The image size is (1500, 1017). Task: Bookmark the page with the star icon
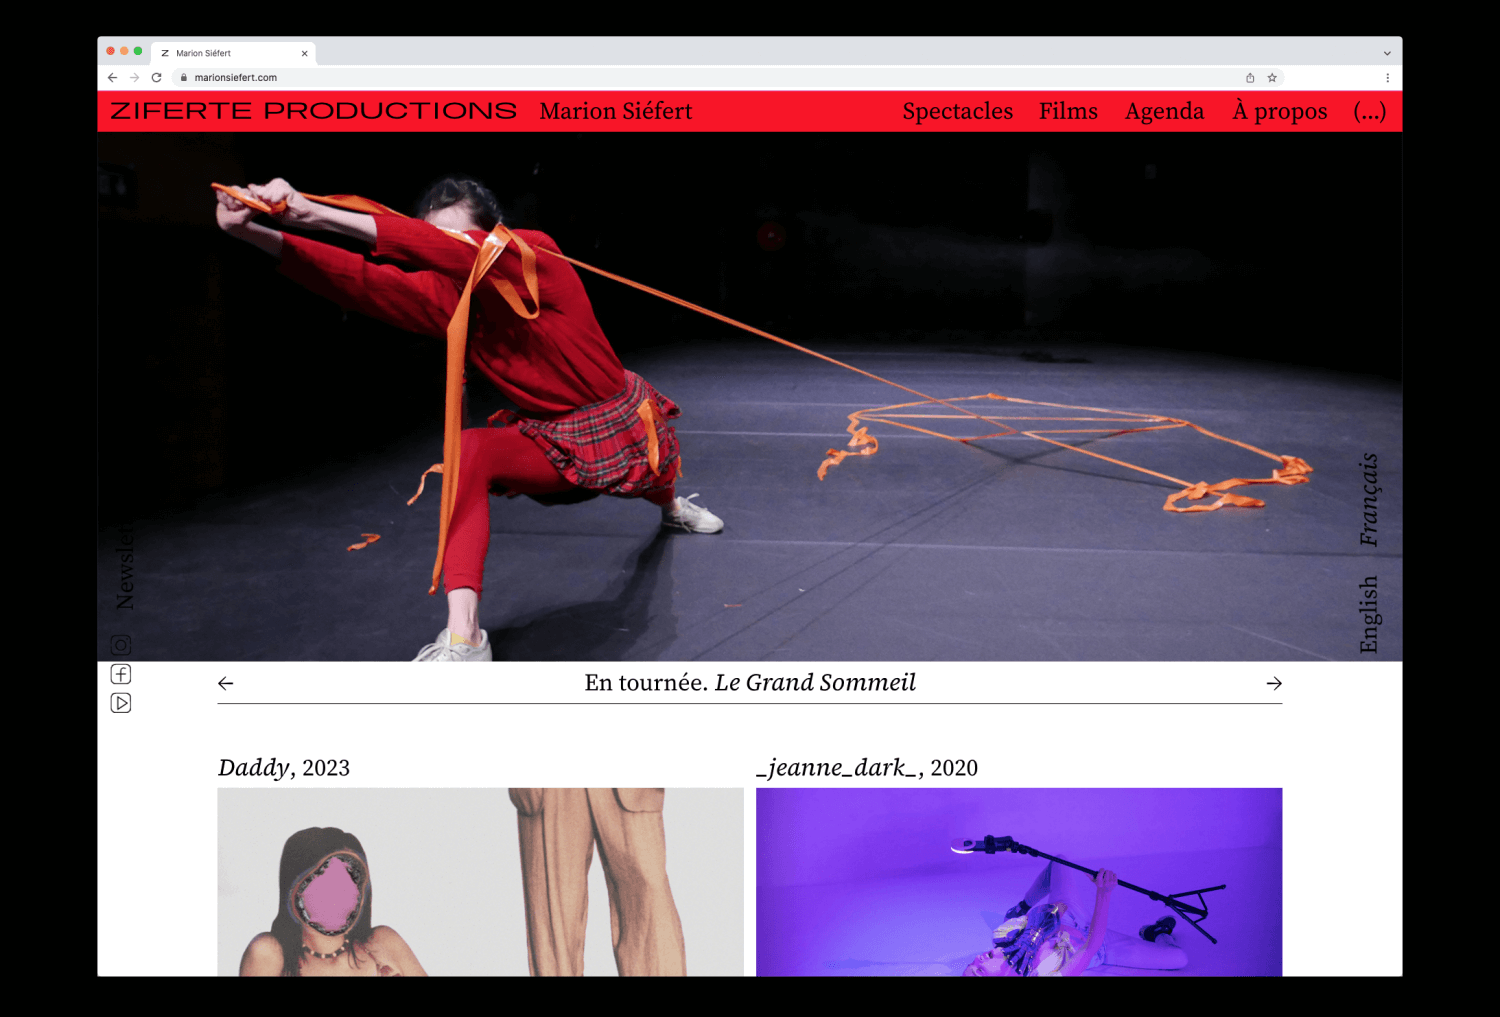coord(1272,77)
